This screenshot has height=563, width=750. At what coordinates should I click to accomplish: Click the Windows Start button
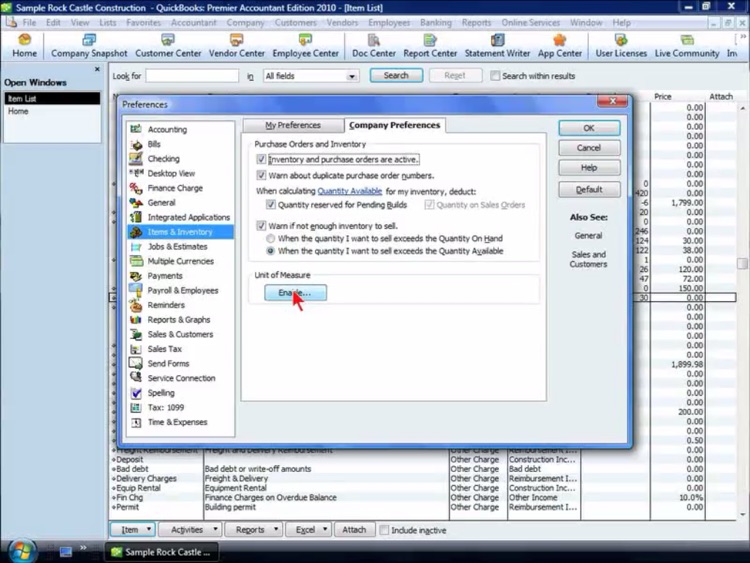(21, 551)
